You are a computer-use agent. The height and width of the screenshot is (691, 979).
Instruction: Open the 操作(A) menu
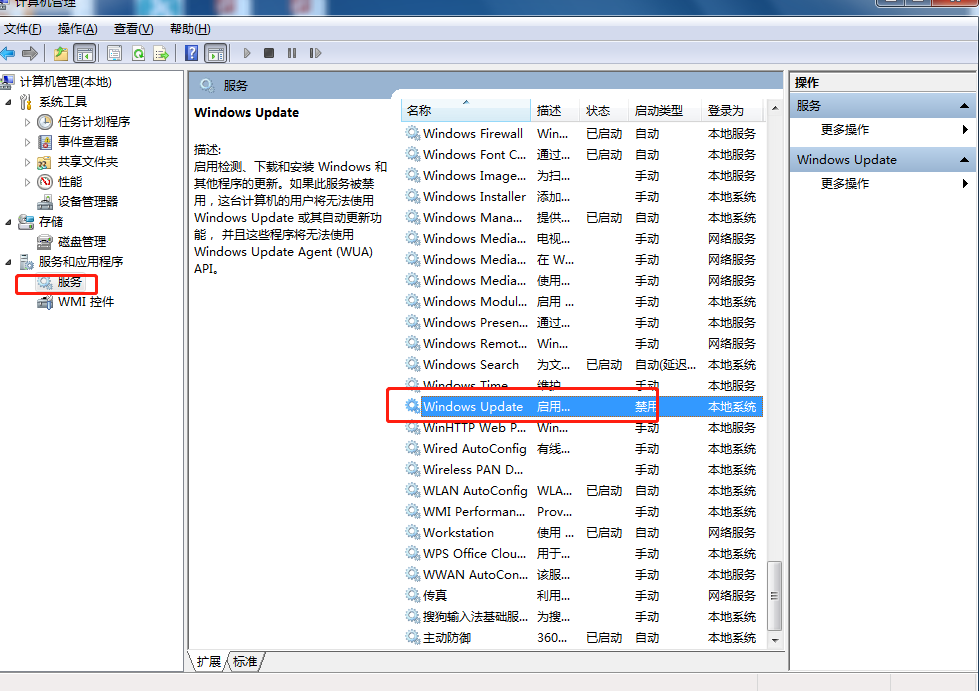77,29
